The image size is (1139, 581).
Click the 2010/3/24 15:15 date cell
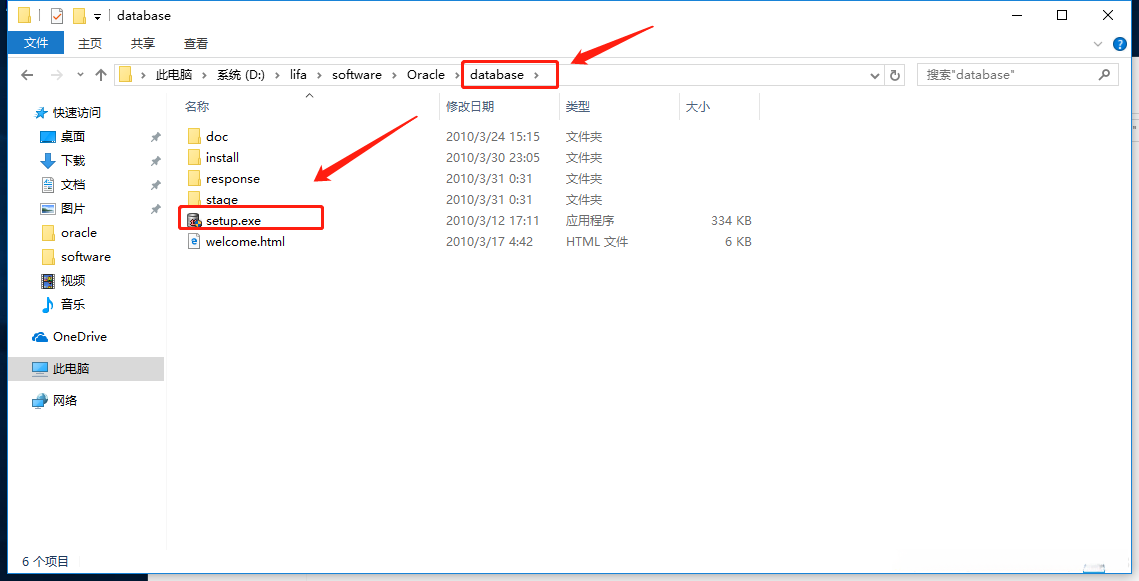493,137
